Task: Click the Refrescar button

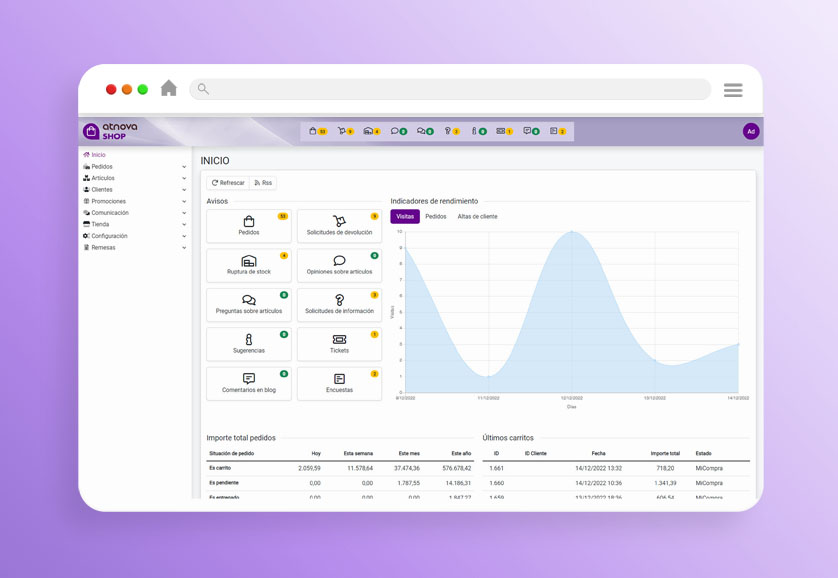Action: pos(228,182)
